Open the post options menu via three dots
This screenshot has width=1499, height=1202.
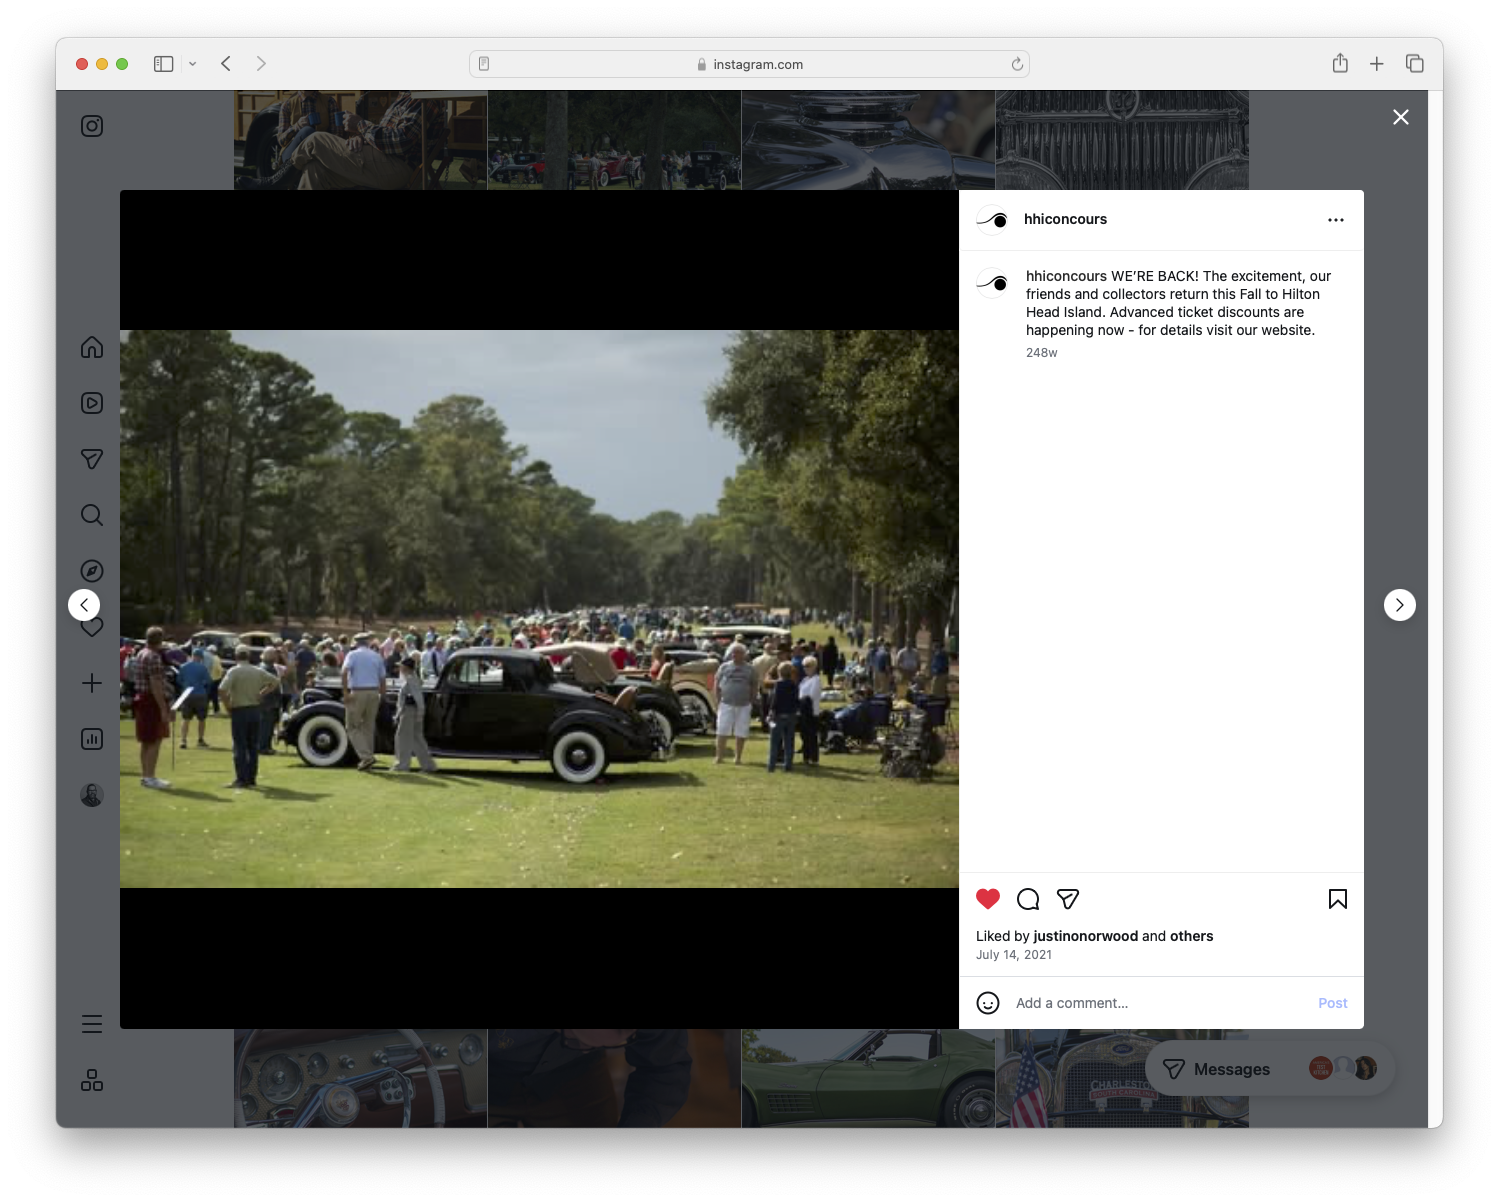click(x=1336, y=219)
